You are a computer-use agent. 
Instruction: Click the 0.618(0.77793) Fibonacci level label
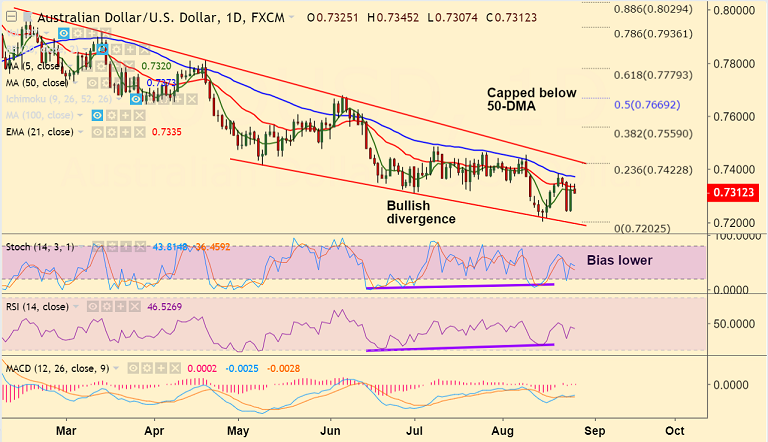(x=653, y=75)
